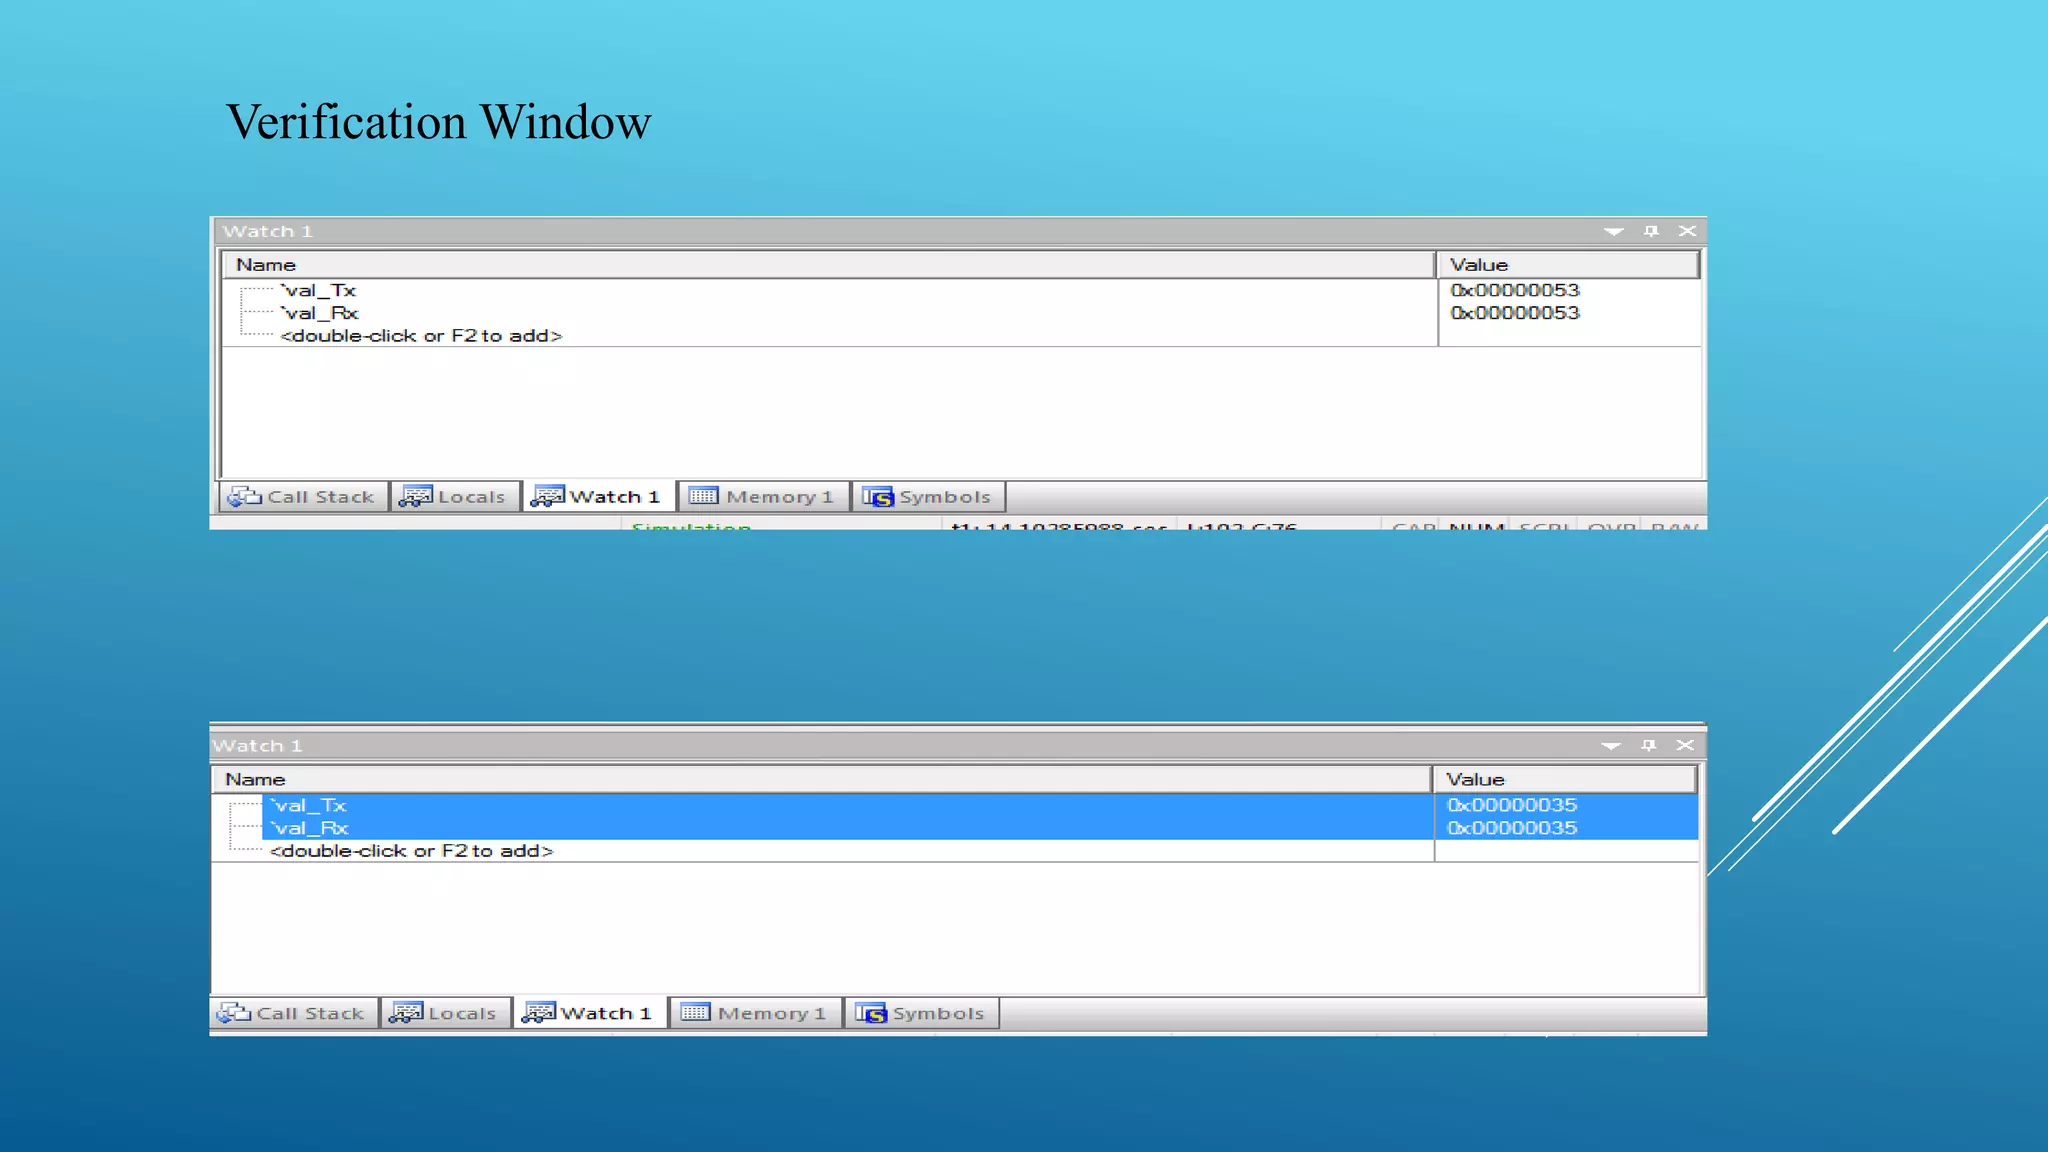Click Watch 1 tab icon in lower window
Viewport: 2048px width, 1152px height.
(539, 1013)
